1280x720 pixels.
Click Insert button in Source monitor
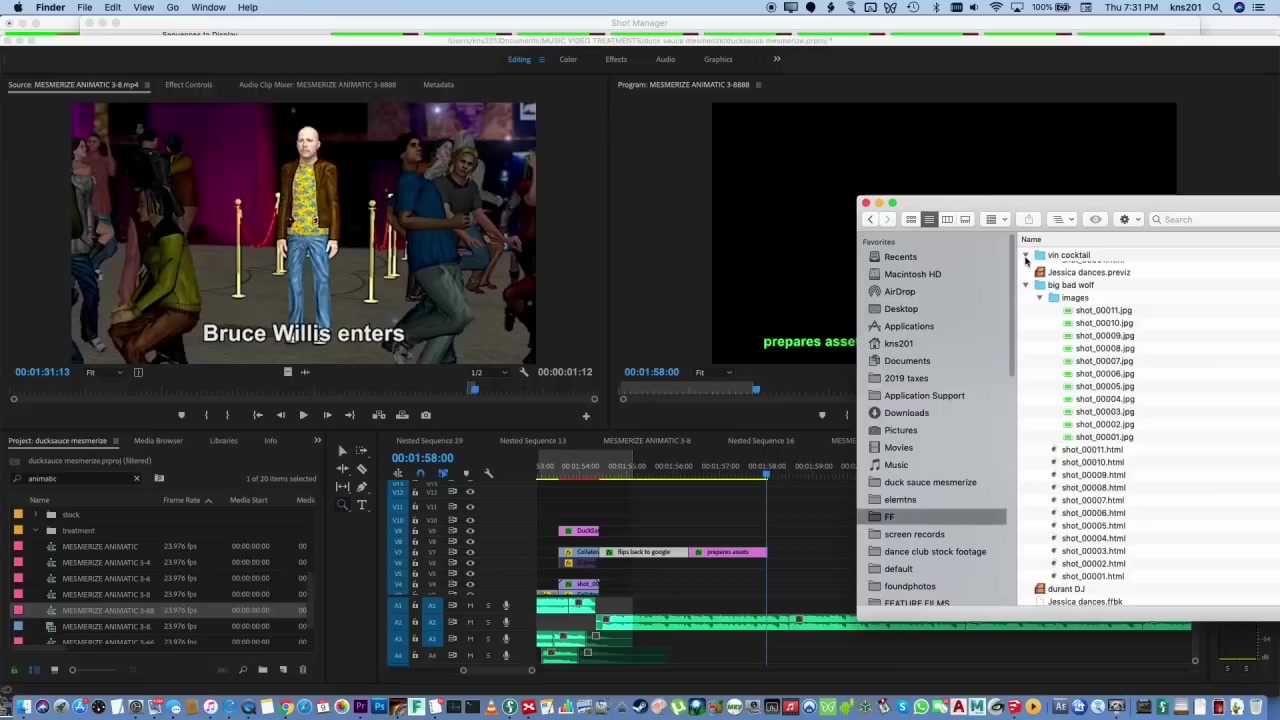coord(379,415)
